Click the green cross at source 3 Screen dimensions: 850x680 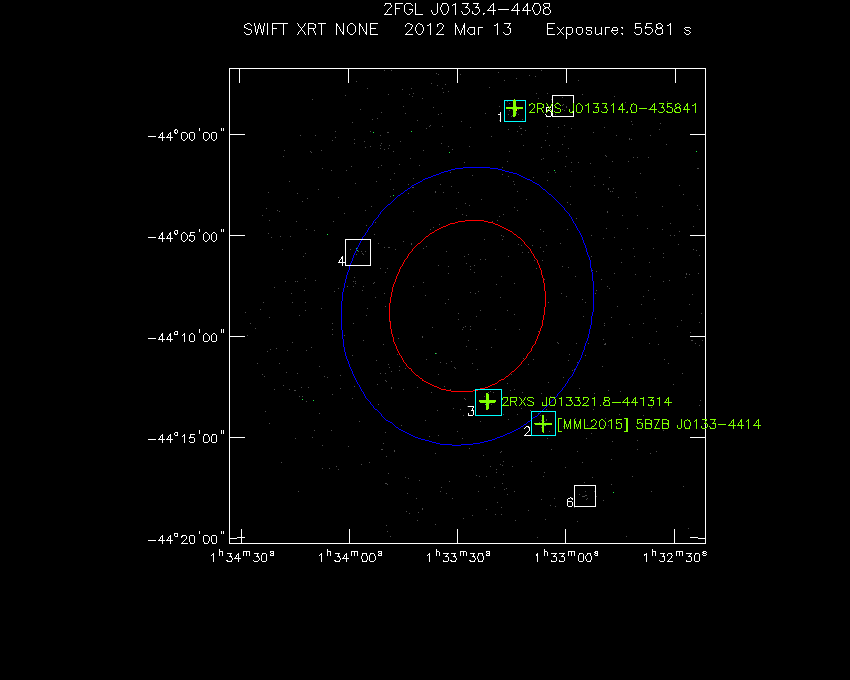pos(488,402)
